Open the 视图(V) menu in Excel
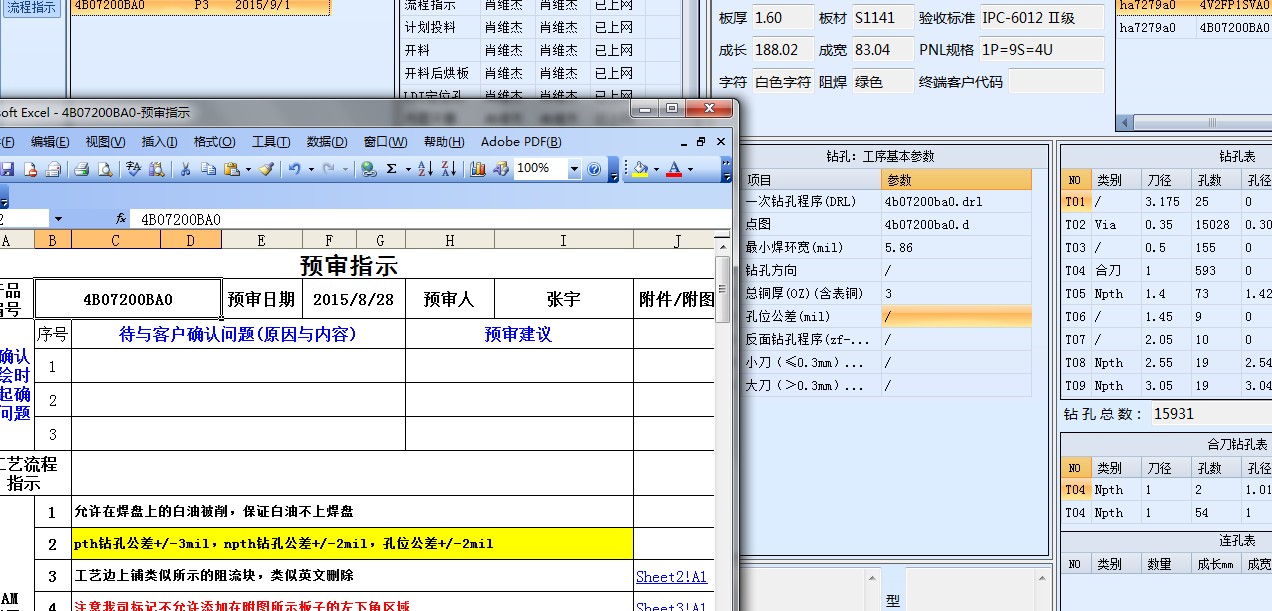The height and width of the screenshot is (611, 1272). (x=105, y=142)
